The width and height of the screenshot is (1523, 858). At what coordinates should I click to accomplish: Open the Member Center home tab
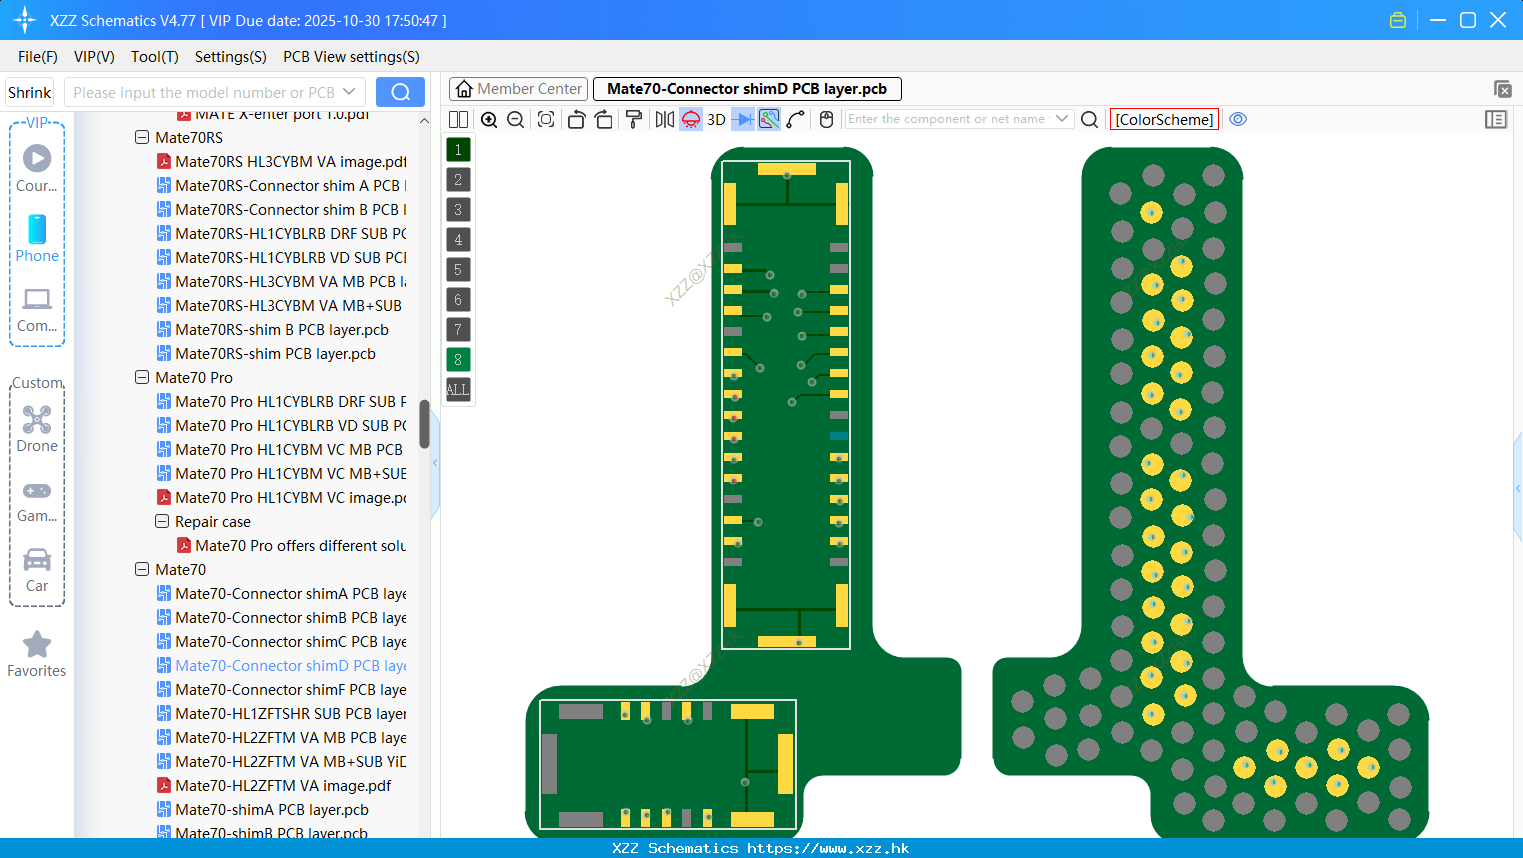[x=518, y=89]
